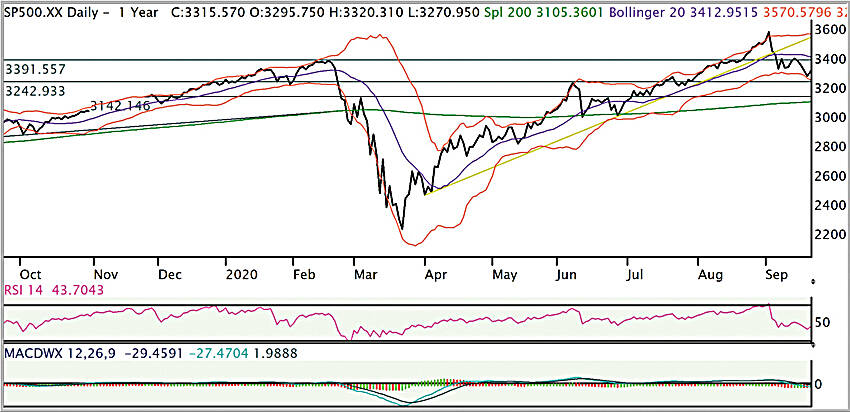Image resolution: width=850 pixels, height=412 pixels.
Task: Click the MACD value '-29.4591'
Action: (x=154, y=354)
